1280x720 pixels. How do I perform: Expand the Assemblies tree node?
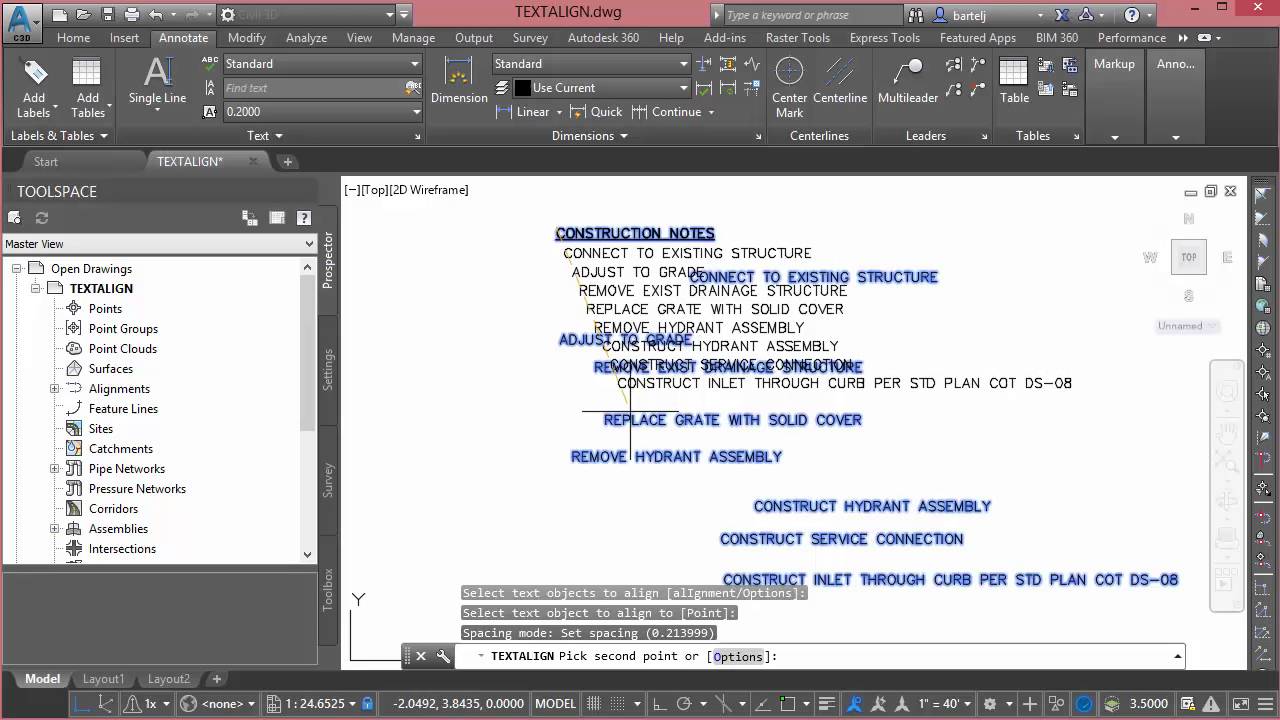tap(55, 528)
